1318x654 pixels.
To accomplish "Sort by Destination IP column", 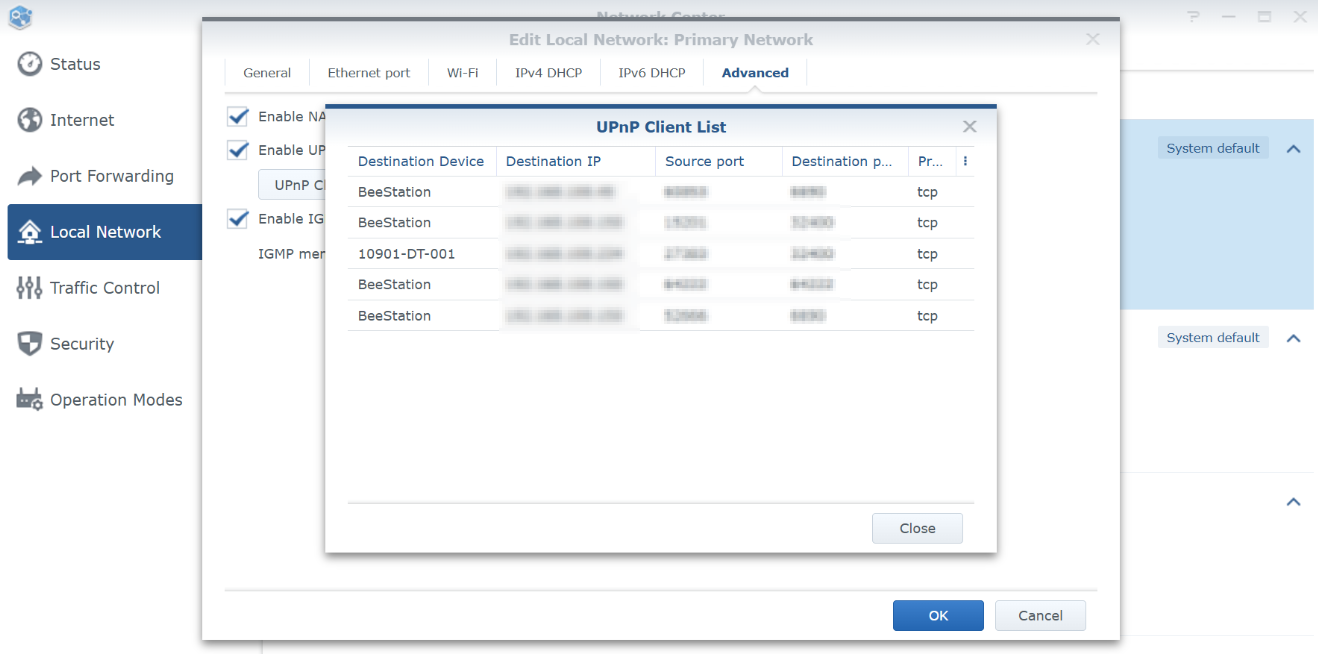I will 576,161.
